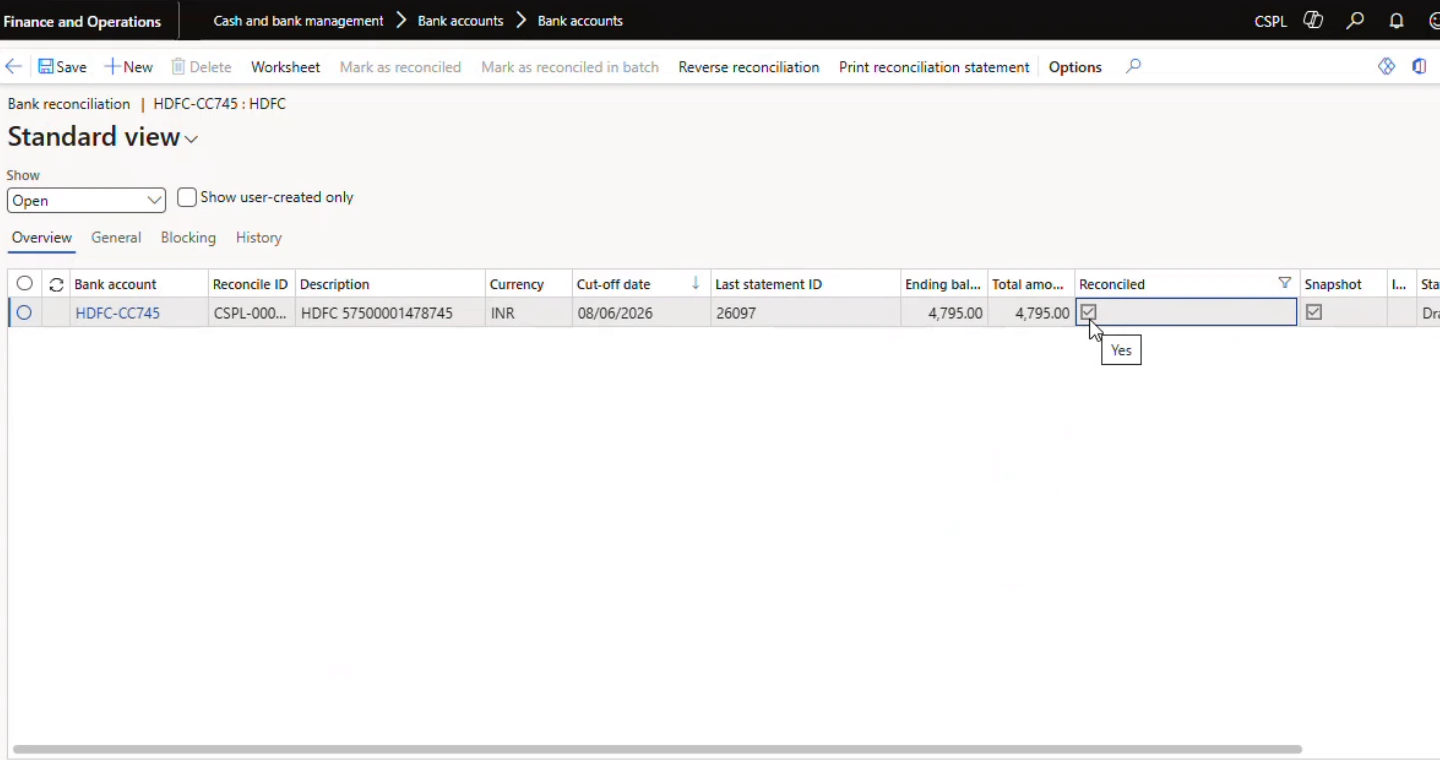Open the Copilot icon in header
The width and height of the screenshot is (1440, 760).
pyautogui.click(x=1313, y=20)
